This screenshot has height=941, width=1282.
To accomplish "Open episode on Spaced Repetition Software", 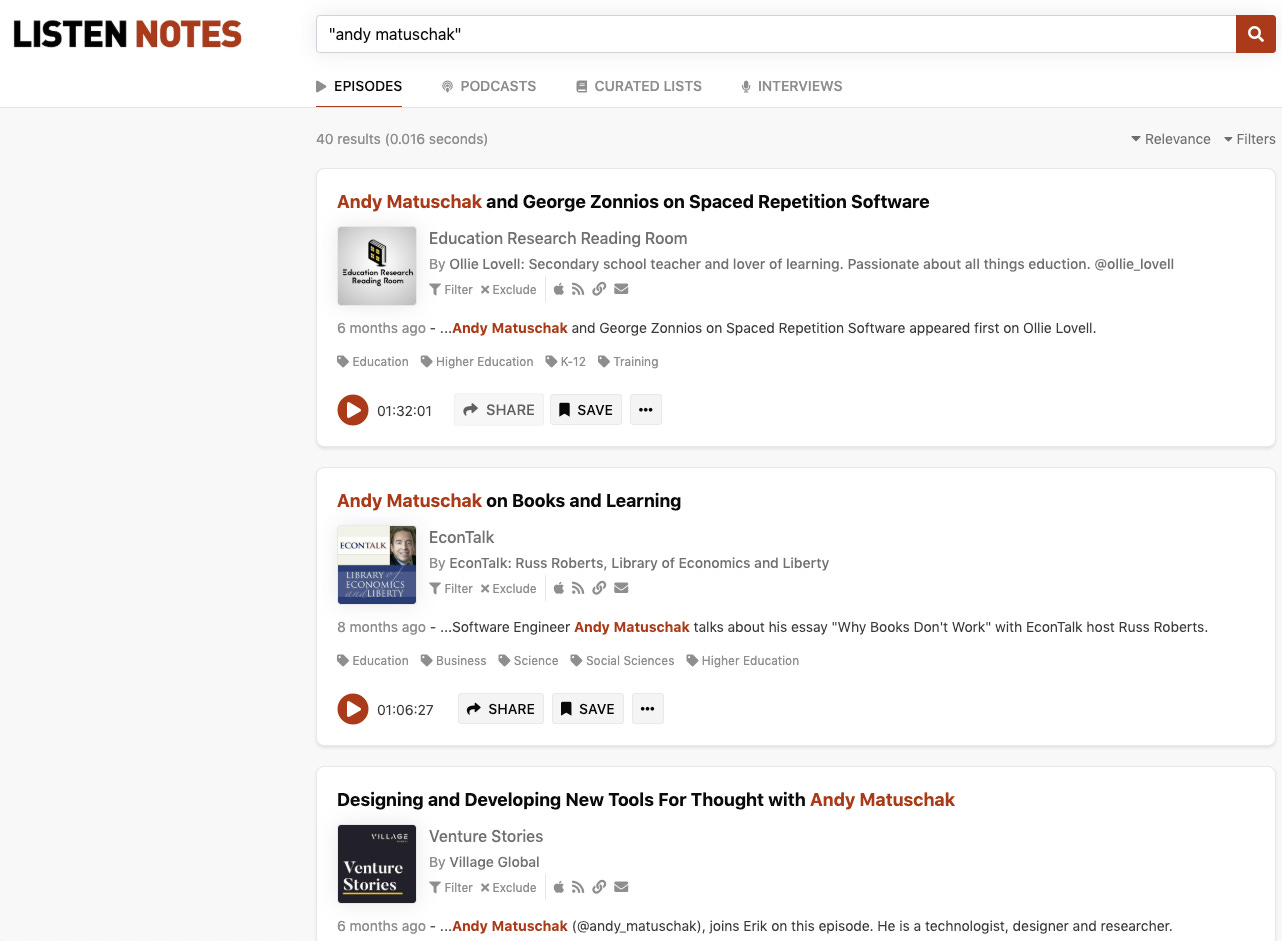I will pos(633,201).
